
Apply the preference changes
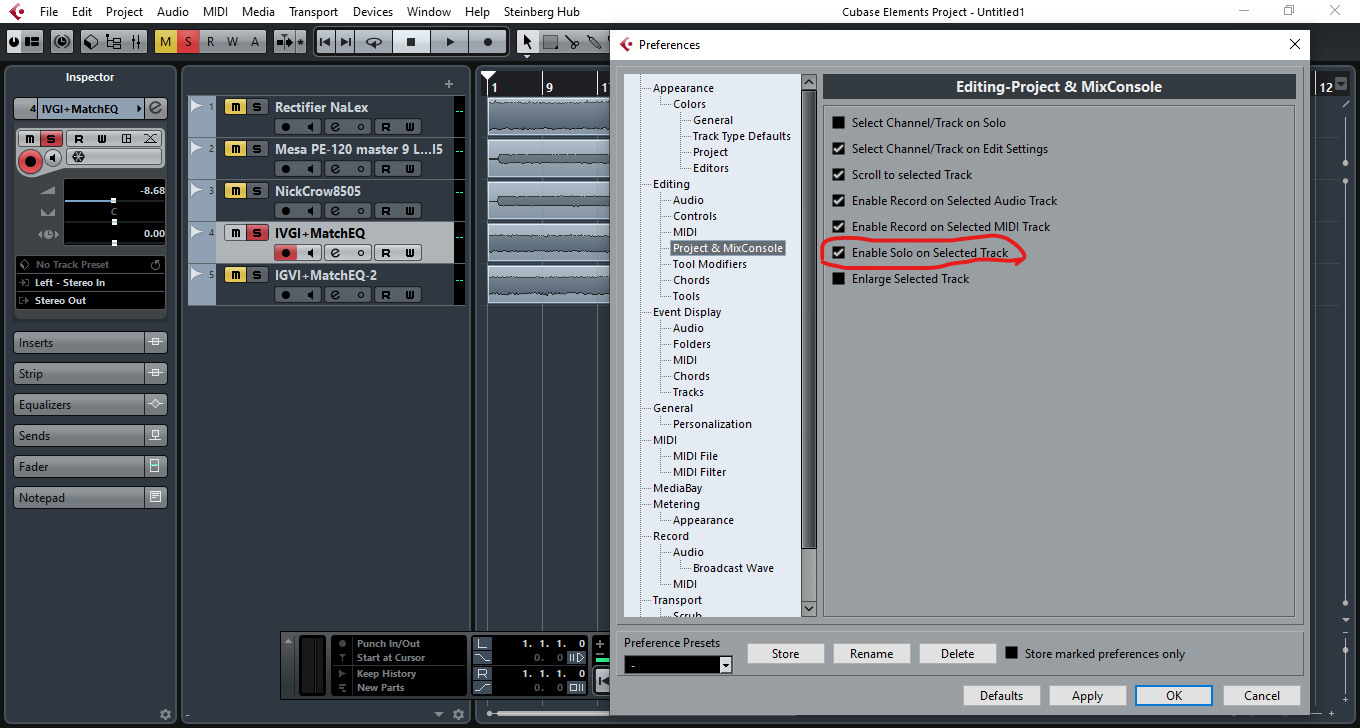click(x=1088, y=696)
